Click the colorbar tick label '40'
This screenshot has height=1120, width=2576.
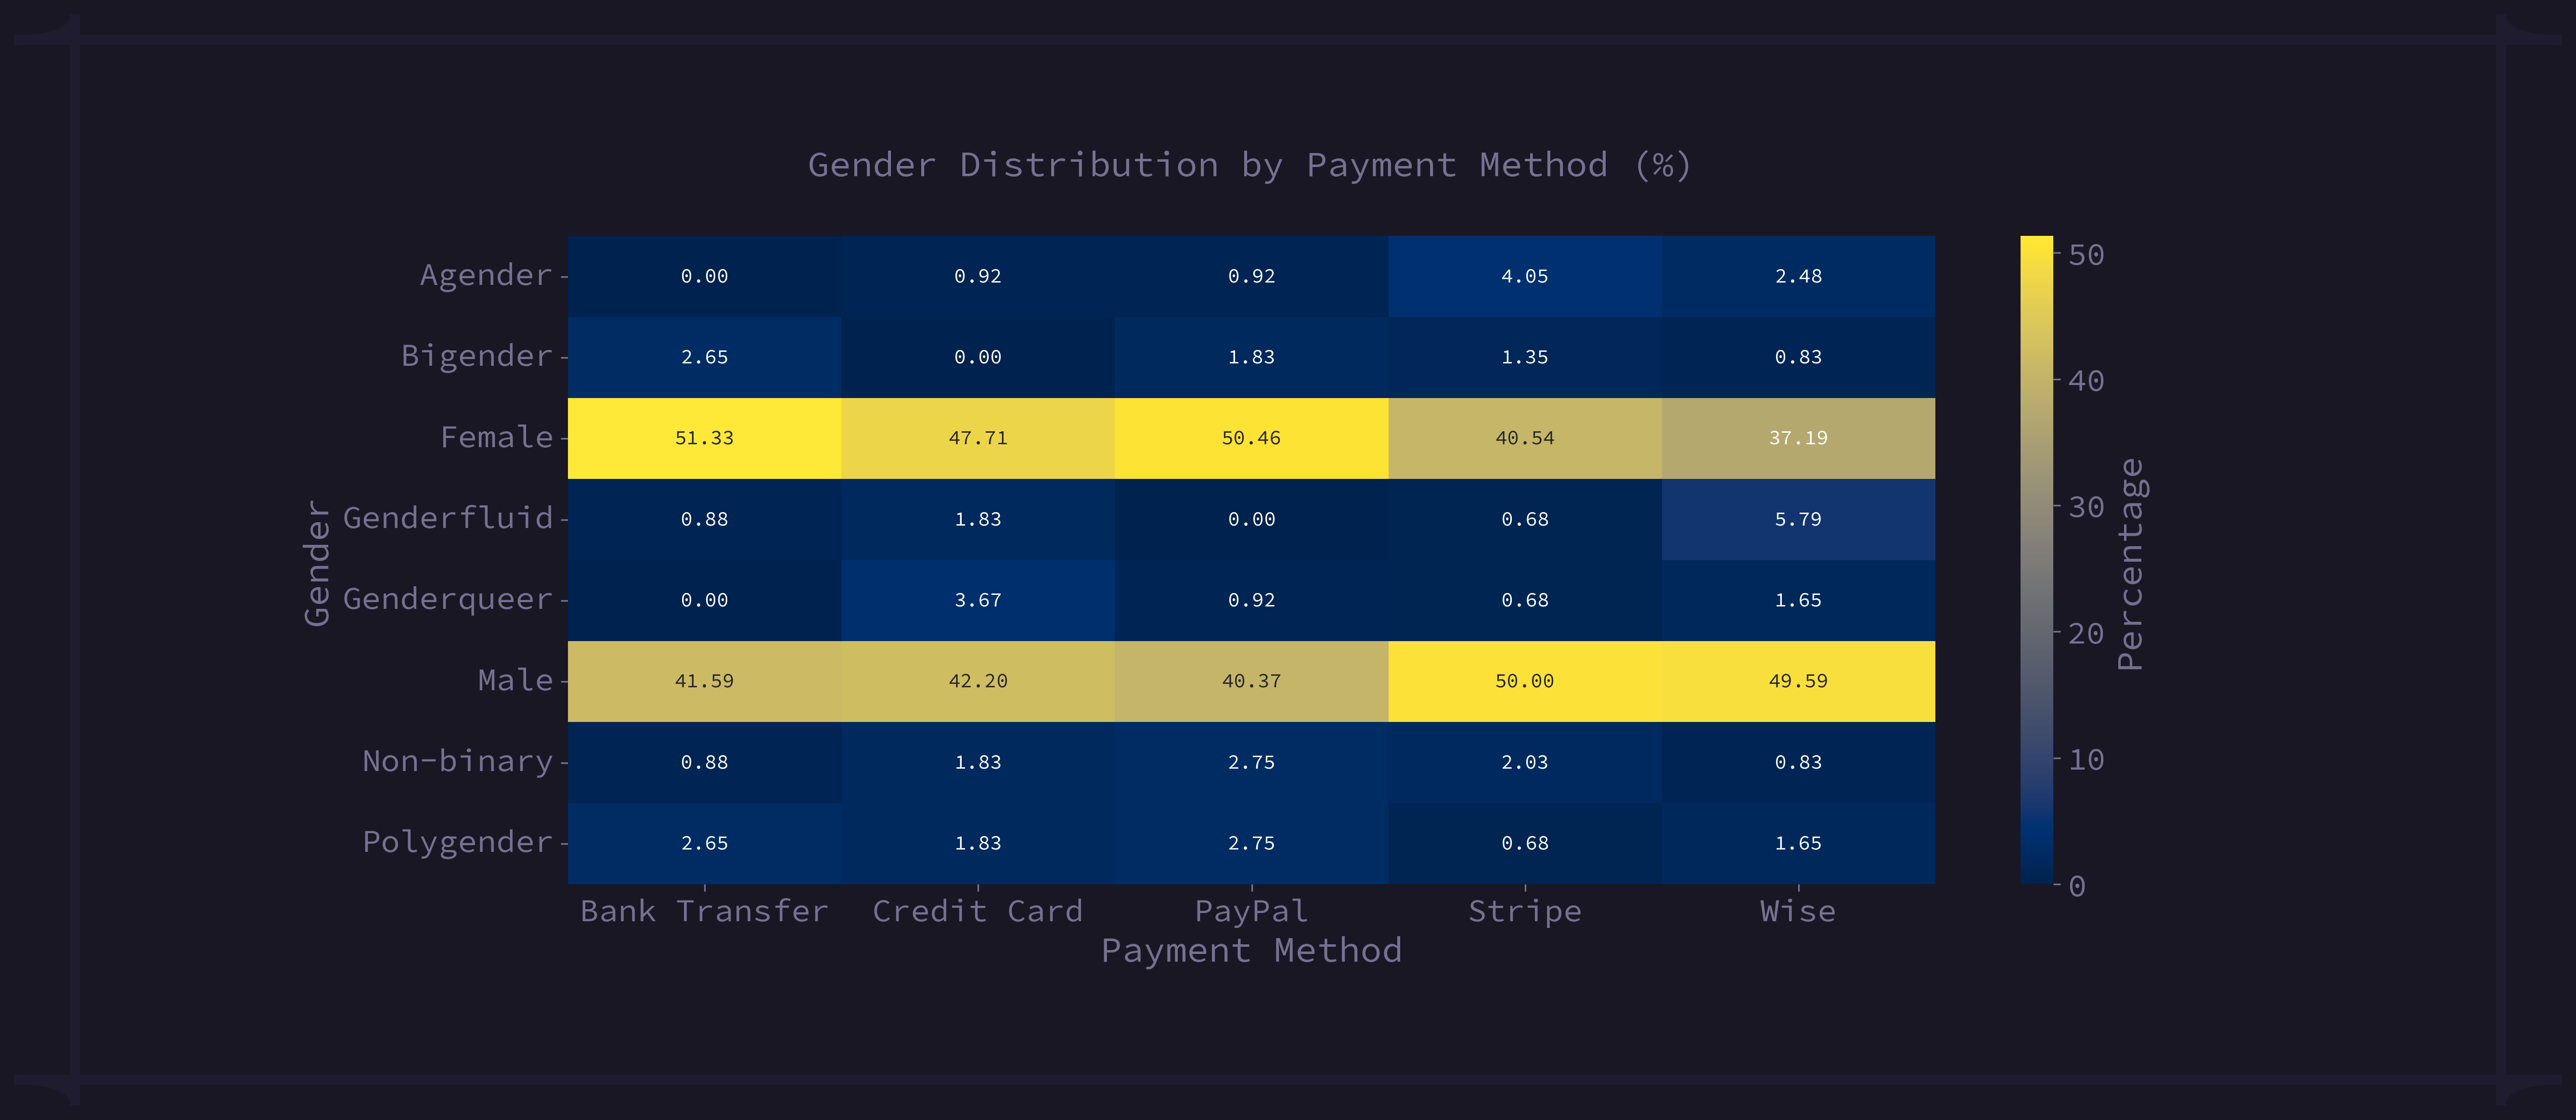click(2086, 381)
